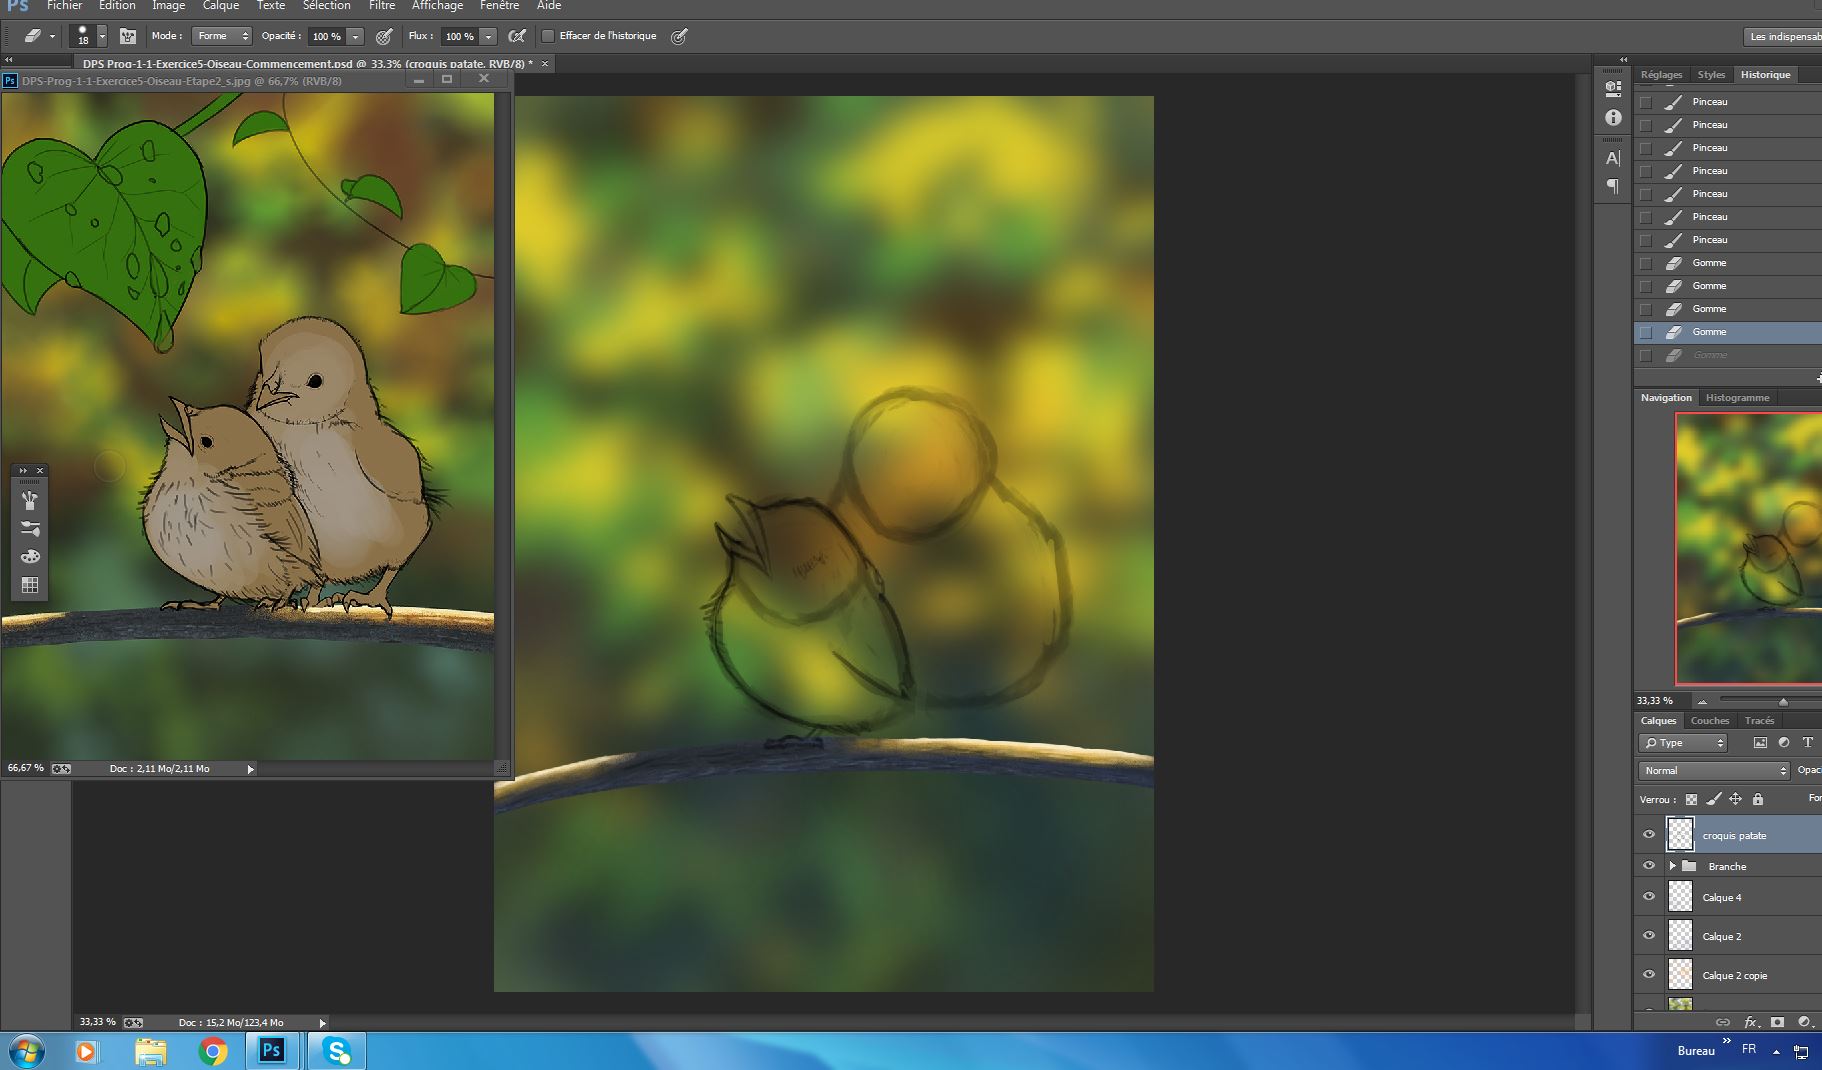Screen dimensions: 1822x1070
Task: Filter layers by text type icon
Action: pyautogui.click(x=1807, y=743)
